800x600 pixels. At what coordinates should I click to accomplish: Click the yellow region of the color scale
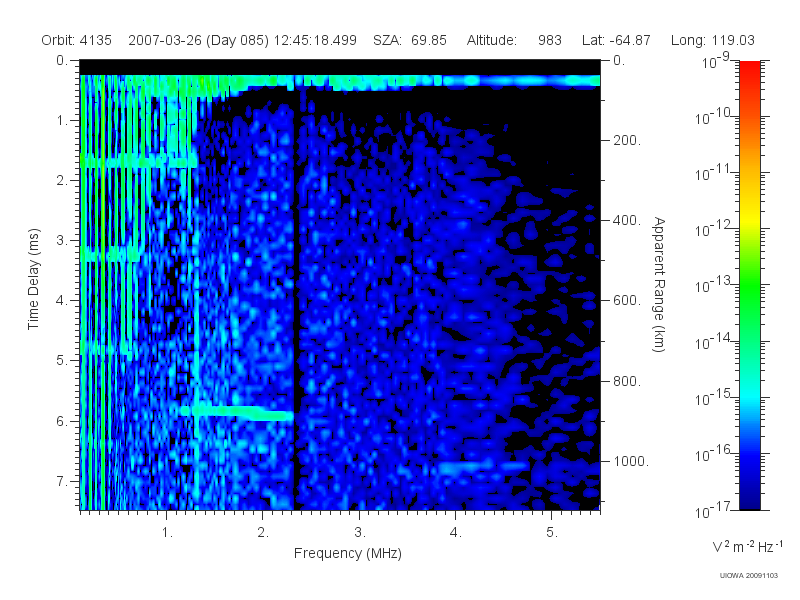click(x=749, y=219)
